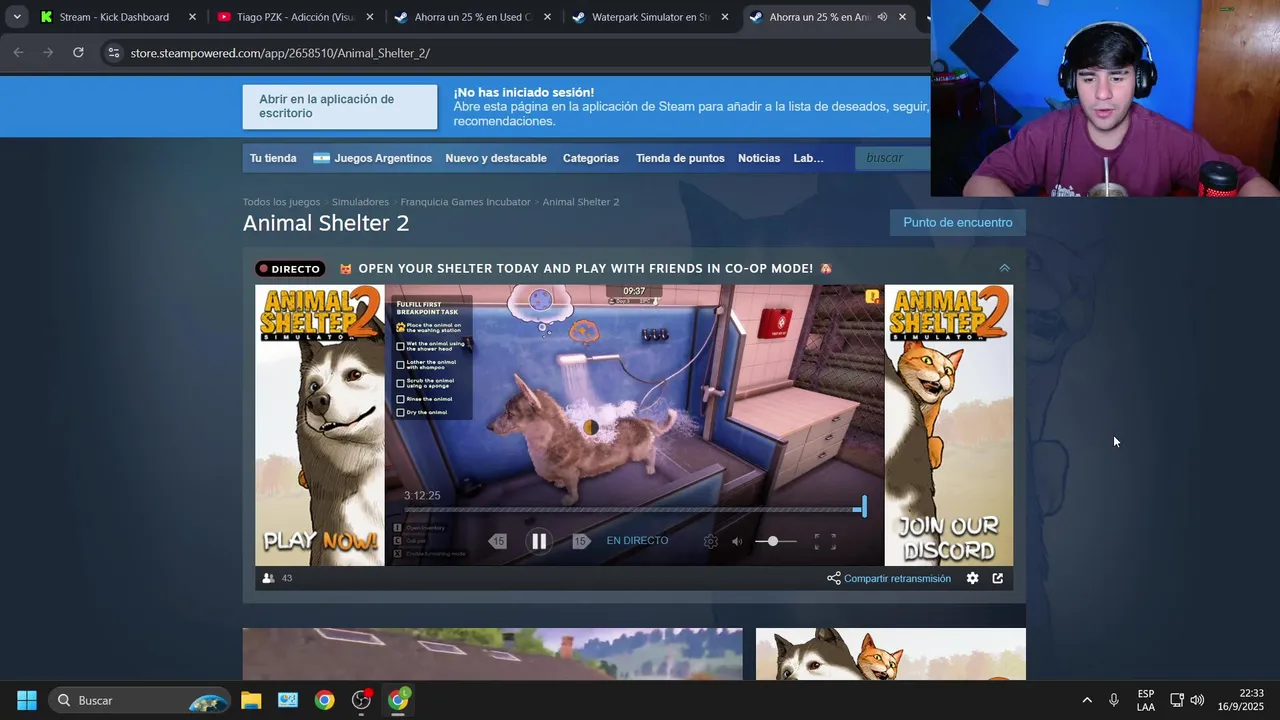Viewport: 1280px width, 720px height.
Task: Click the address bar URL
Action: click(280, 53)
